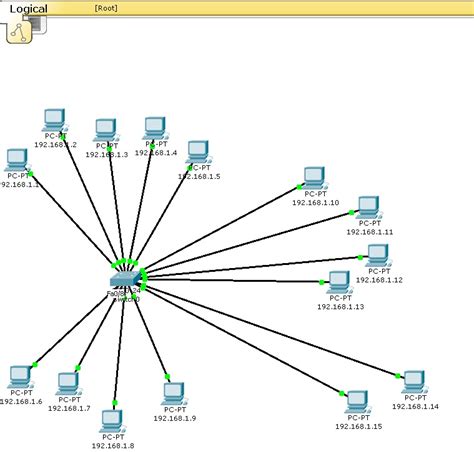Click the green link light near PC 192.168.1.9

coord(167,377)
